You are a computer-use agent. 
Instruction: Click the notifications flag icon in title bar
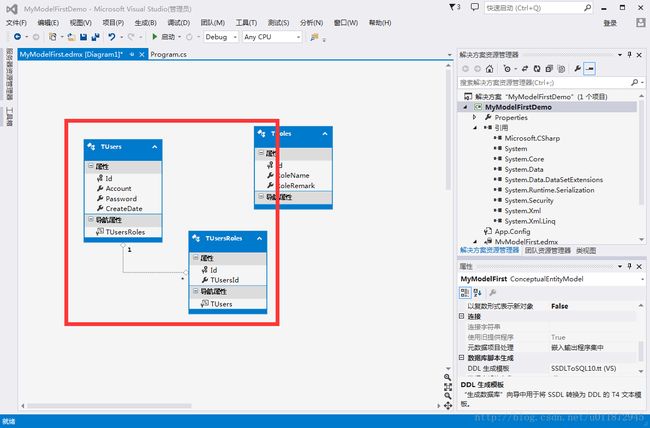click(x=454, y=7)
